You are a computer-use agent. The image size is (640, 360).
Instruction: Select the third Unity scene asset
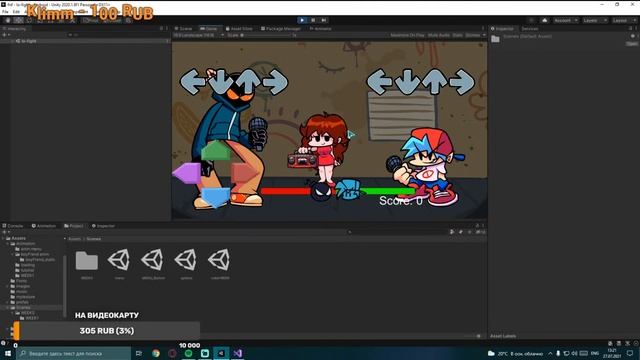[x=186, y=260]
